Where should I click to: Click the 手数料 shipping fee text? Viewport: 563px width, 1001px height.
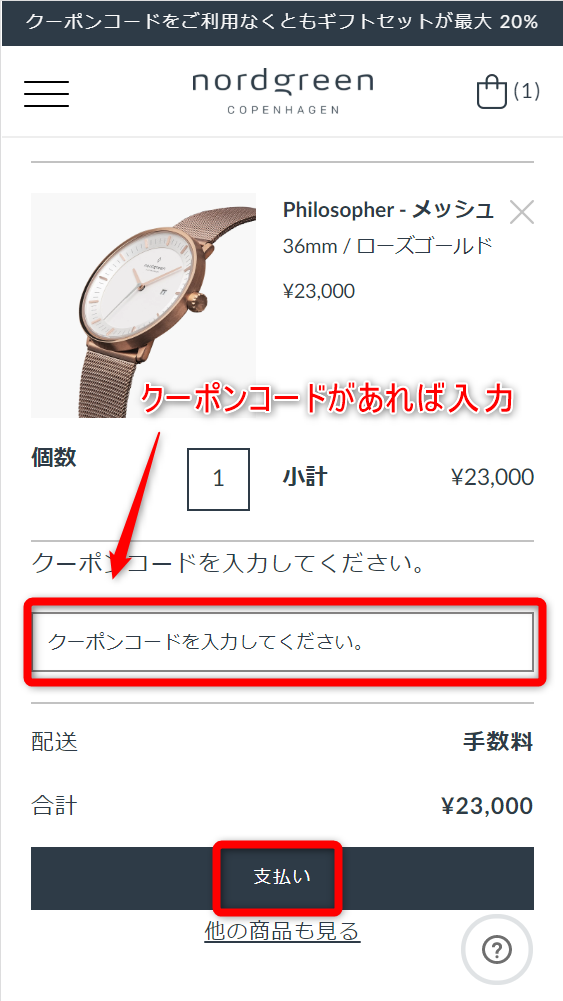498,742
